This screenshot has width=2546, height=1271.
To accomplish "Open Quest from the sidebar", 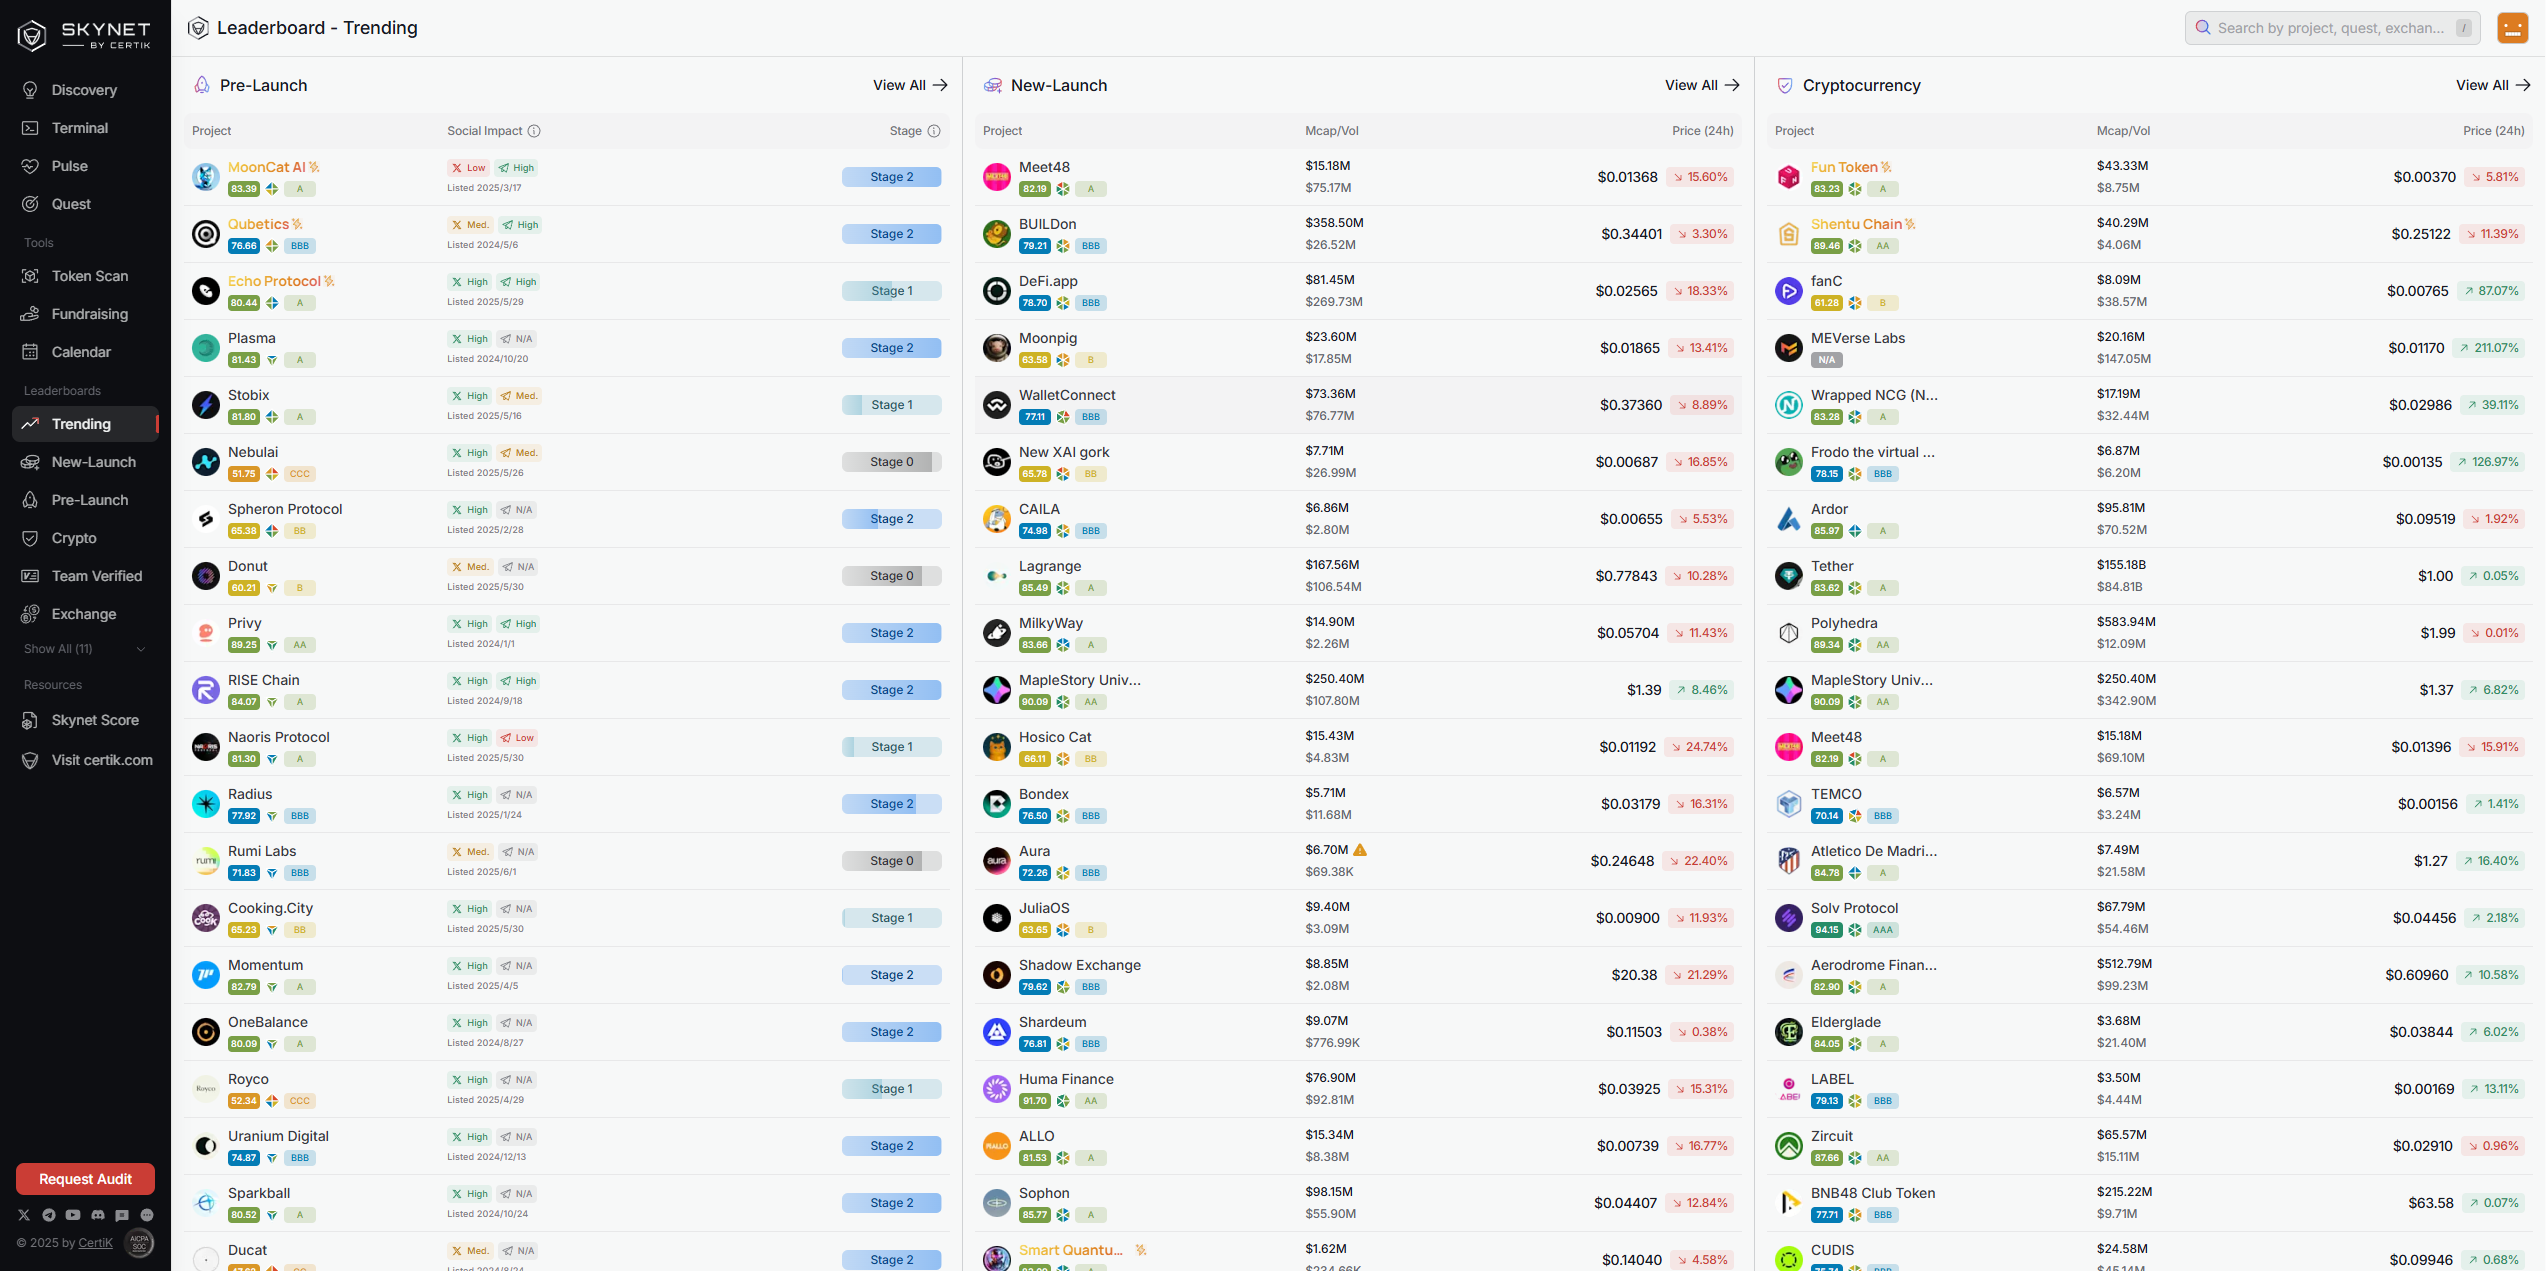I will (85, 204).
